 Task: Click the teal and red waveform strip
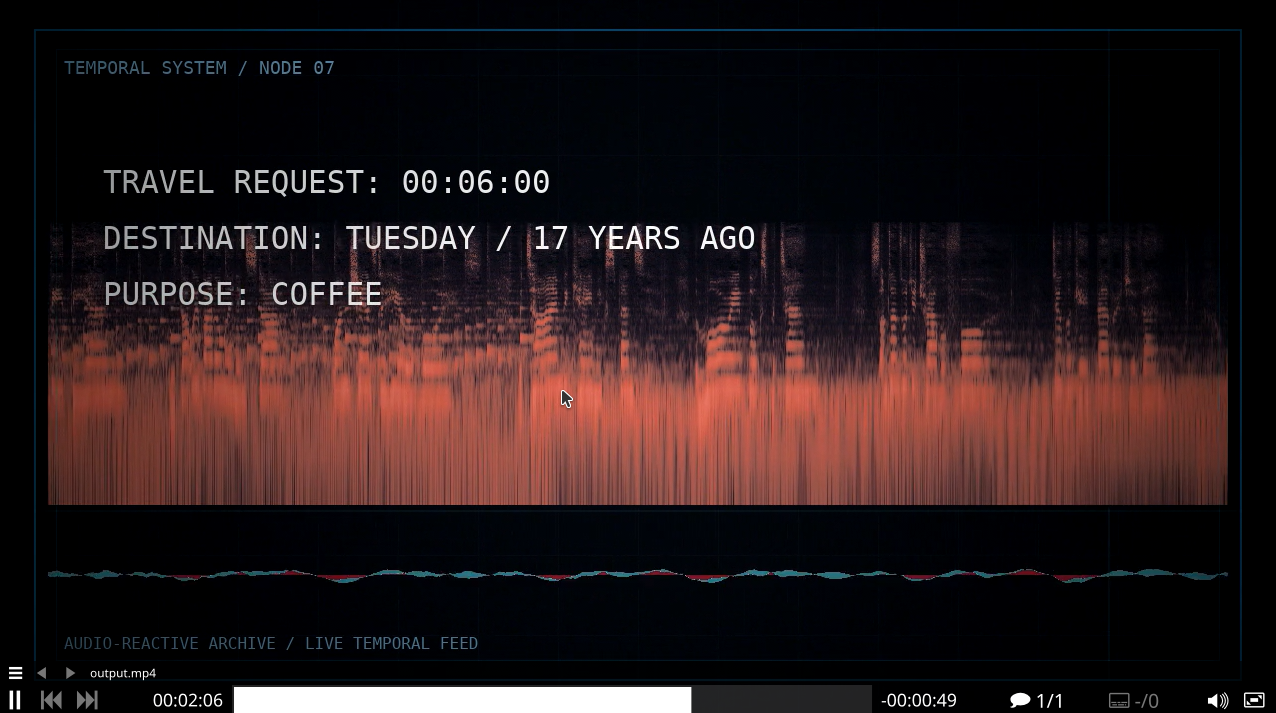pyautogui.click(x=638, y=575)
